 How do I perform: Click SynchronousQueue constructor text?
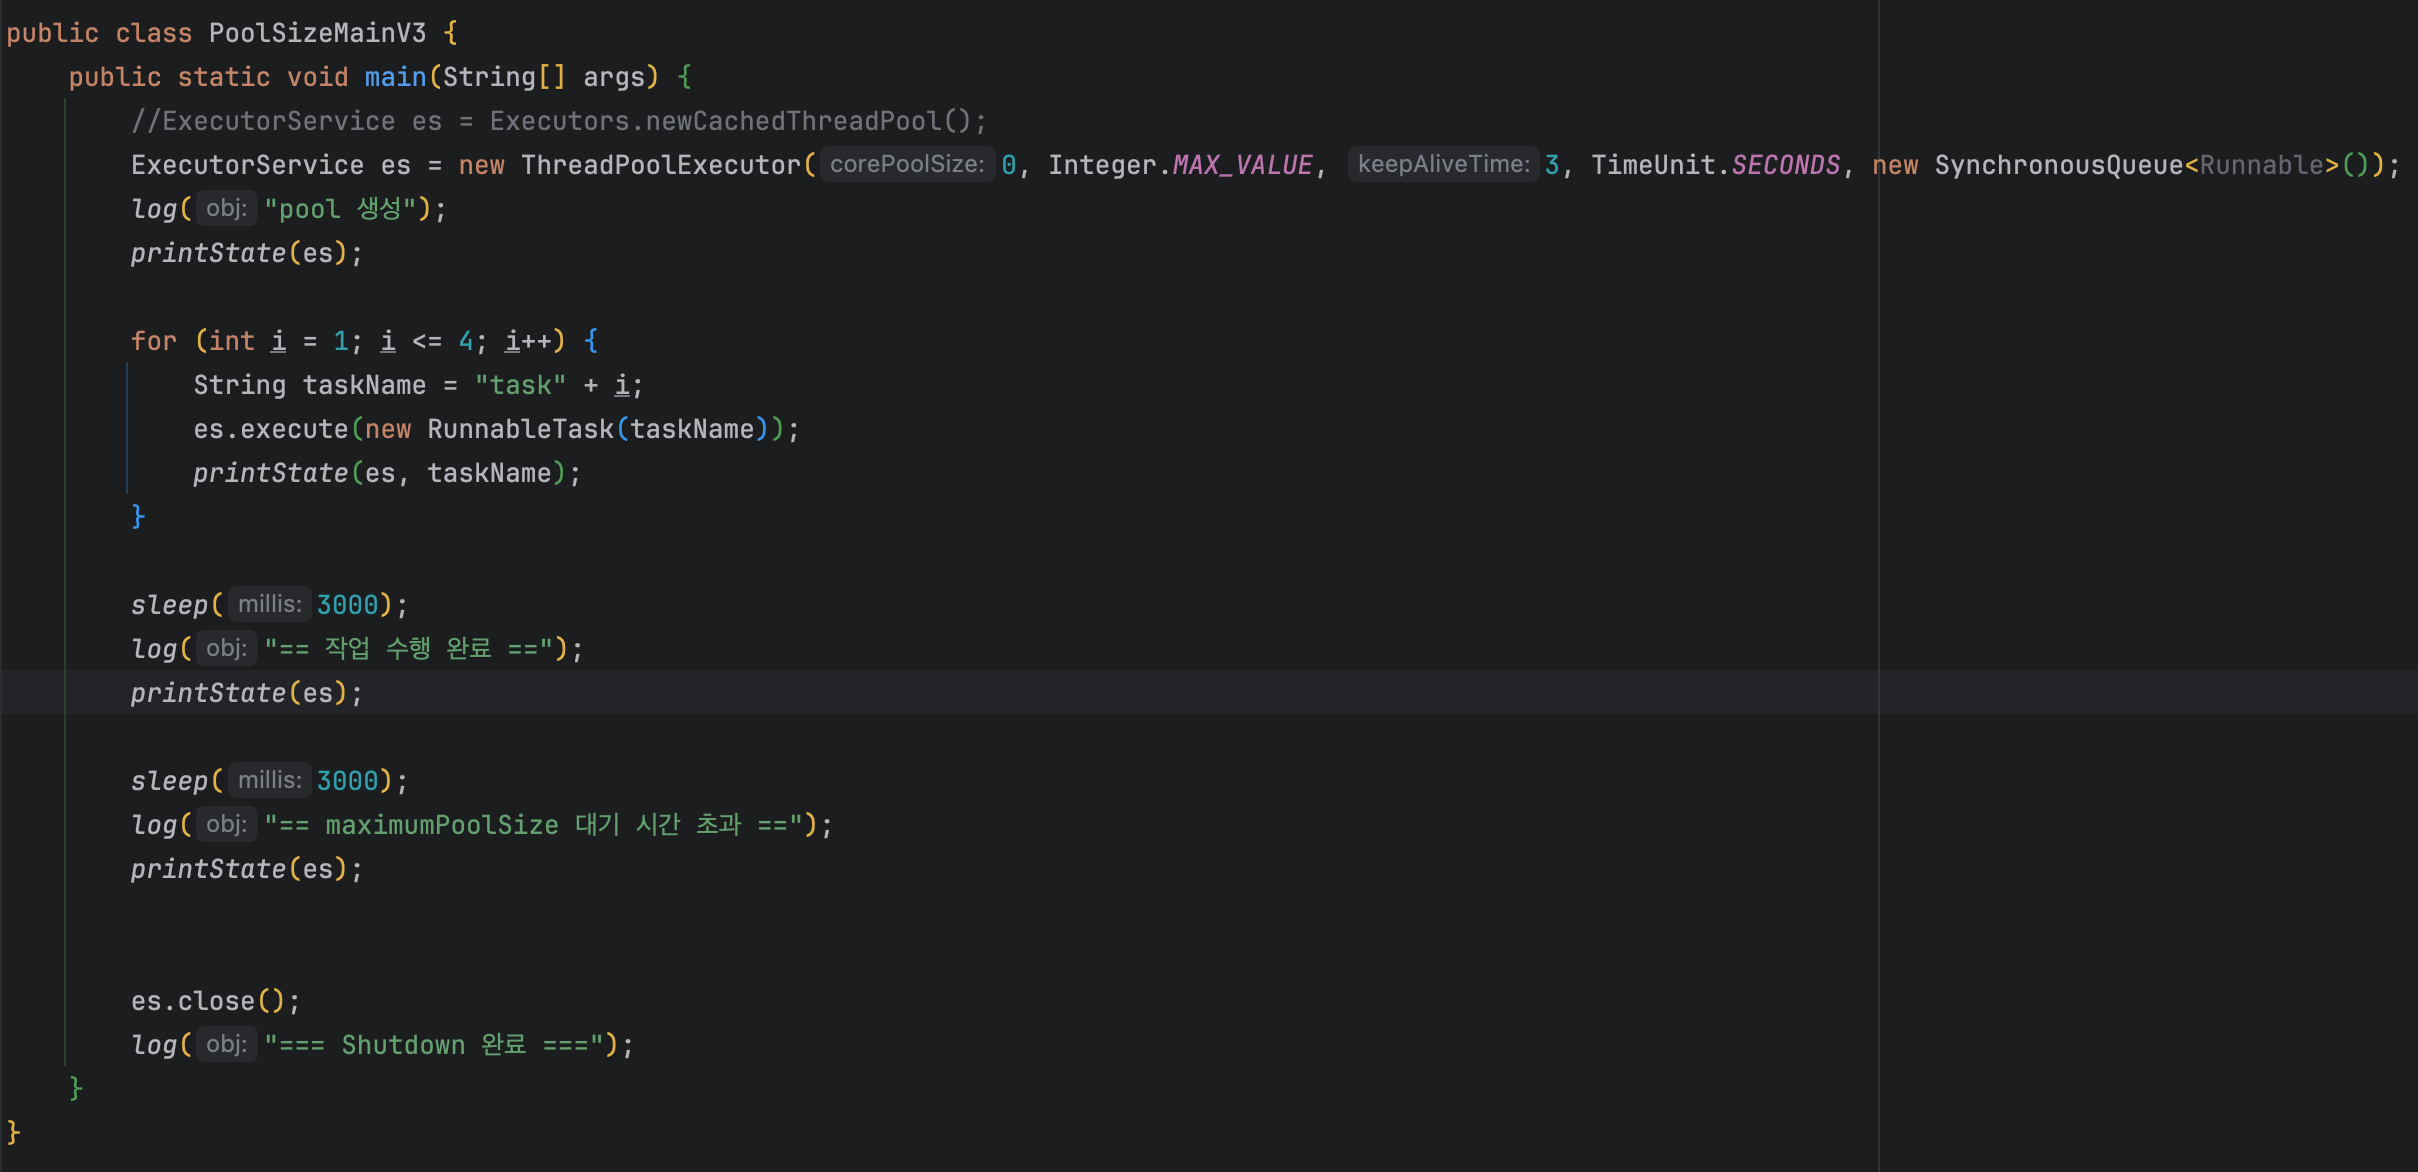[x=2058, y=165]
